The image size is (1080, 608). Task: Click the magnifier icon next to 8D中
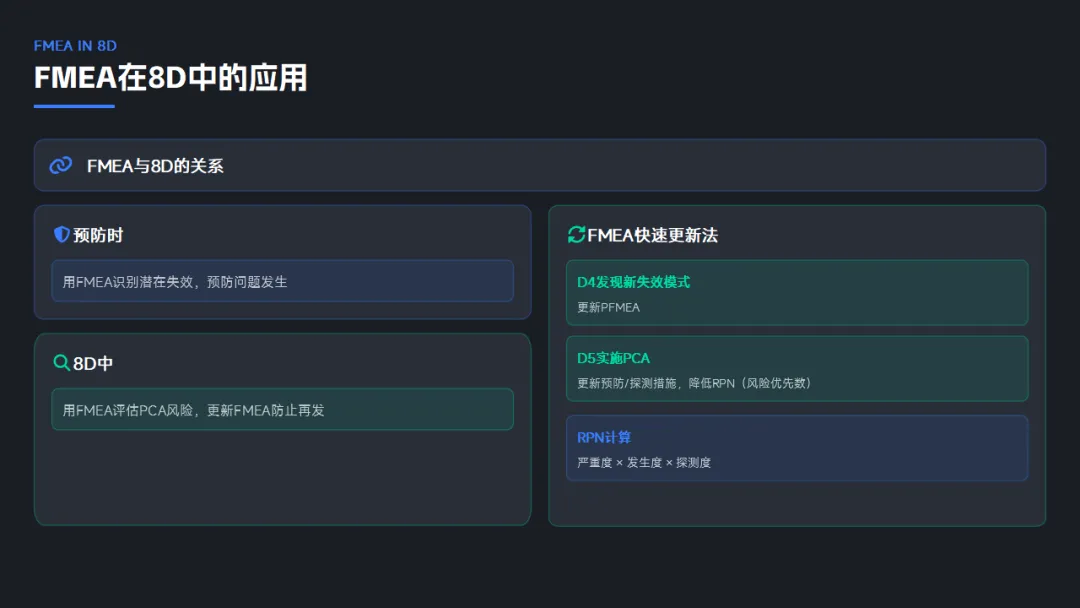(61, 363)
